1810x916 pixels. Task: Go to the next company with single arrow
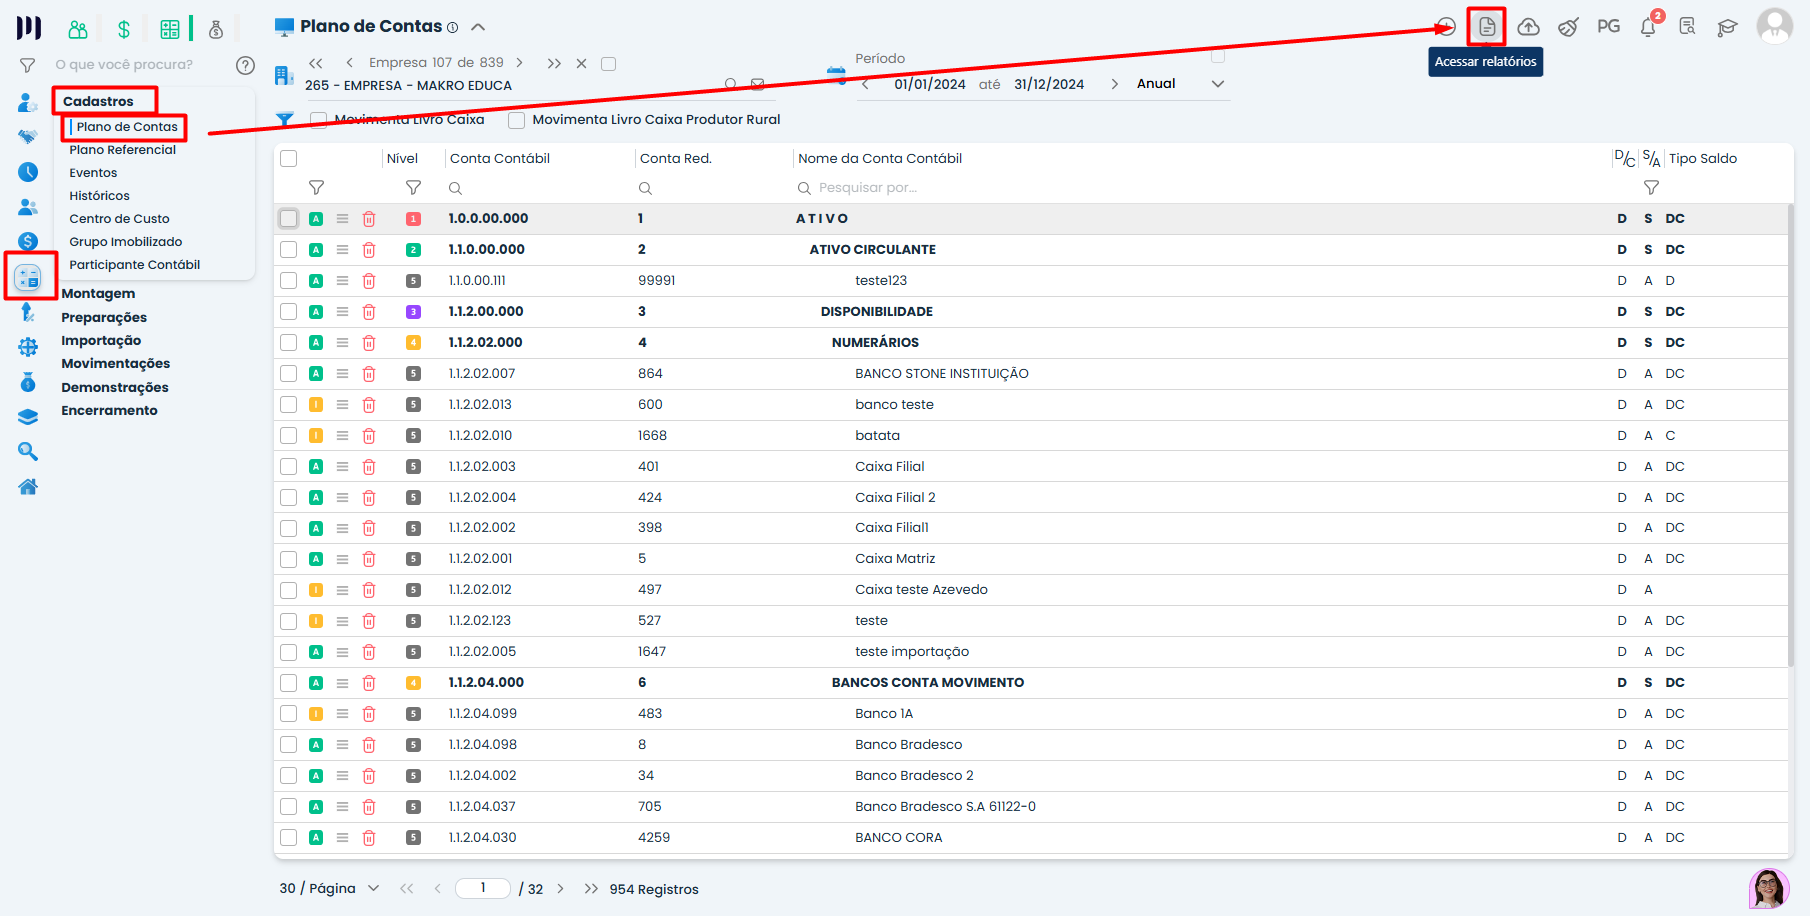click(519, 63)
